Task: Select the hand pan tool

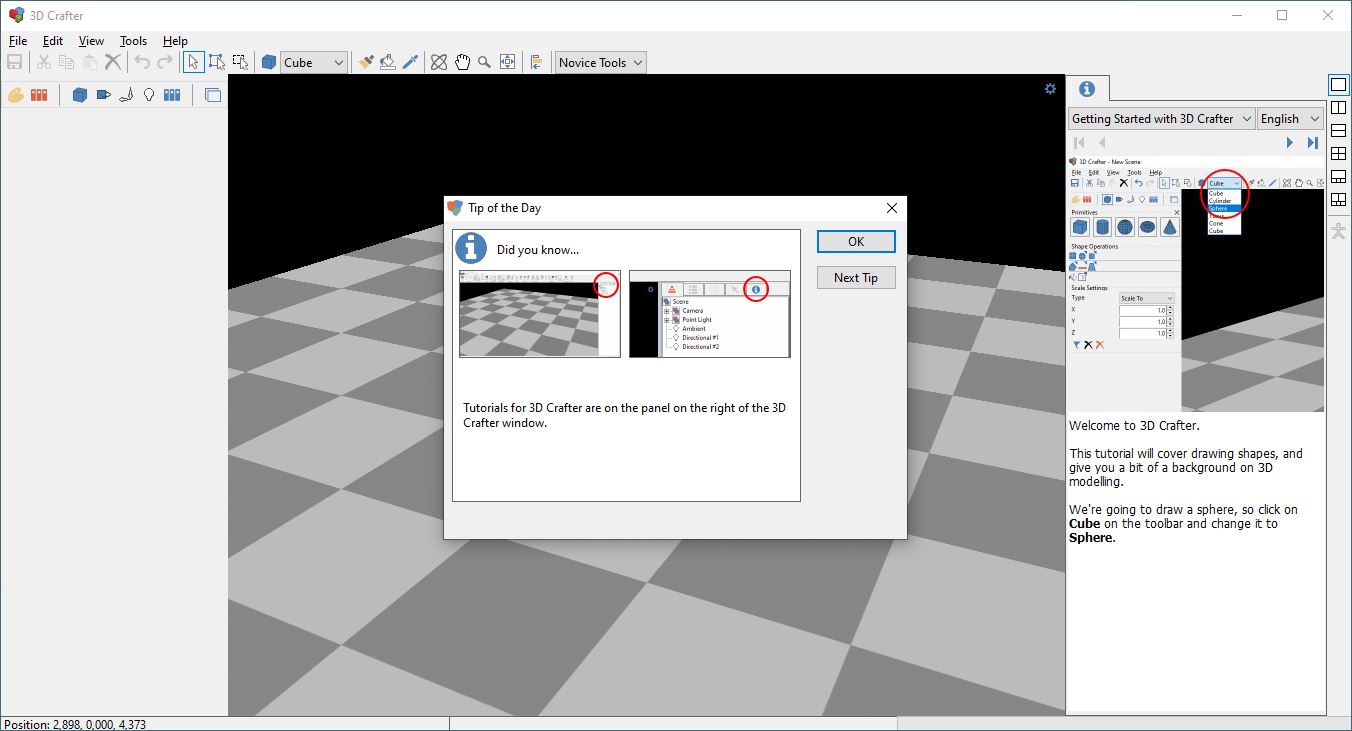Action: click(462, 62)
